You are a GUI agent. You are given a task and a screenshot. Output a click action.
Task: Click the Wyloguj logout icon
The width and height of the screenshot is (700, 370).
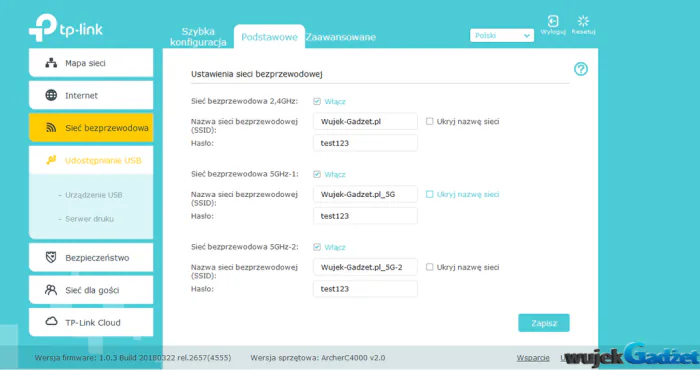pos(553,21)
